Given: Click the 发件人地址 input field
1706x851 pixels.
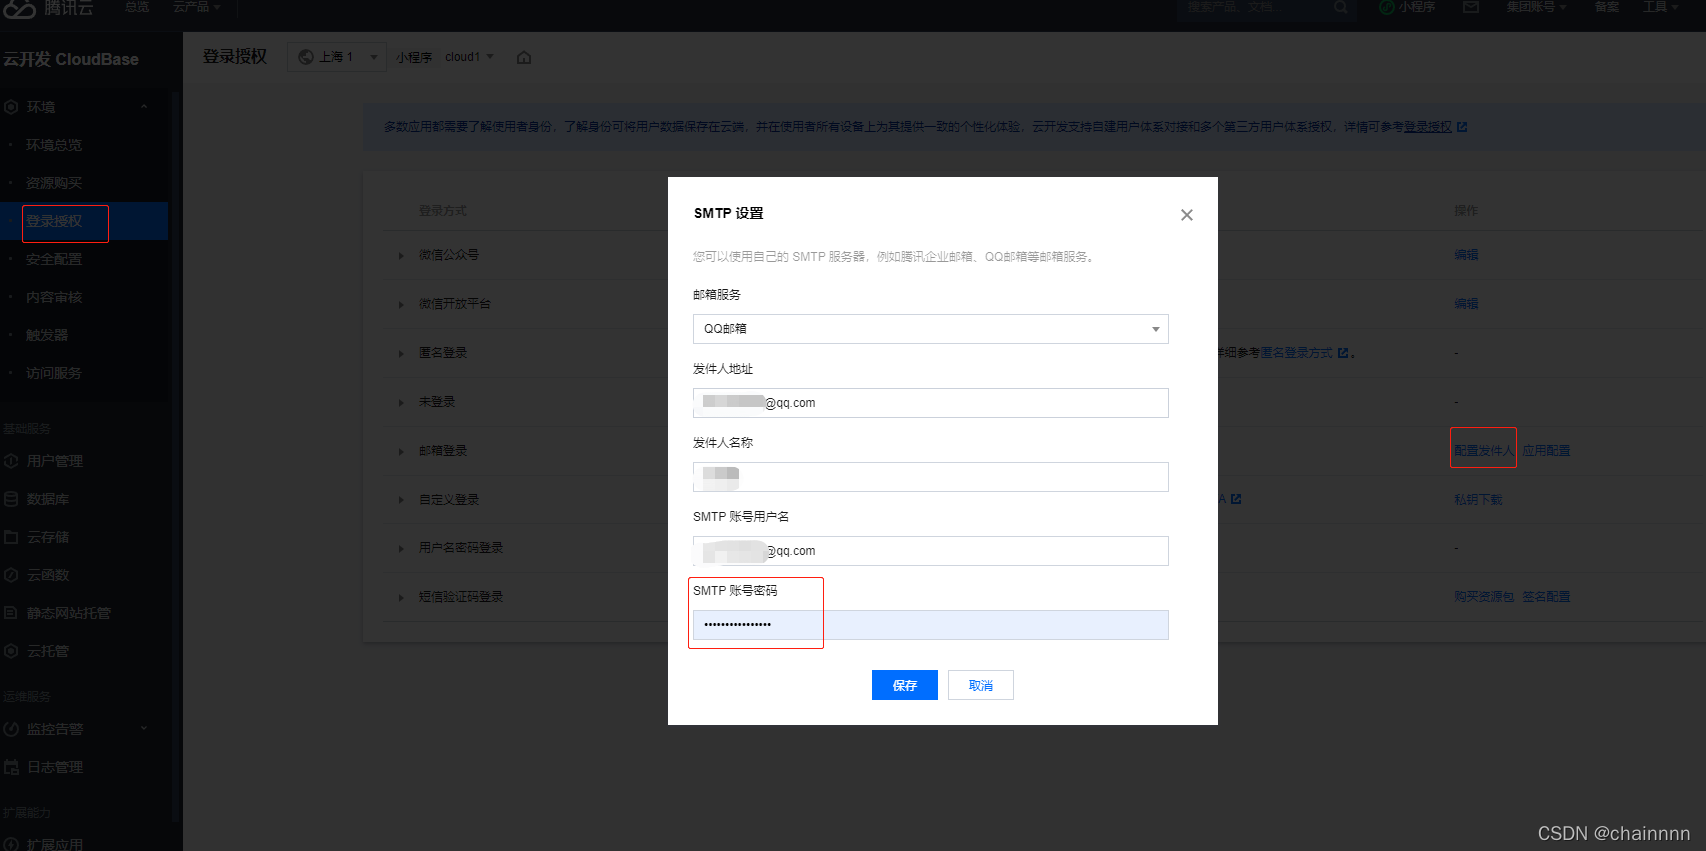Looking at the screenshot, I should (930, 403).
